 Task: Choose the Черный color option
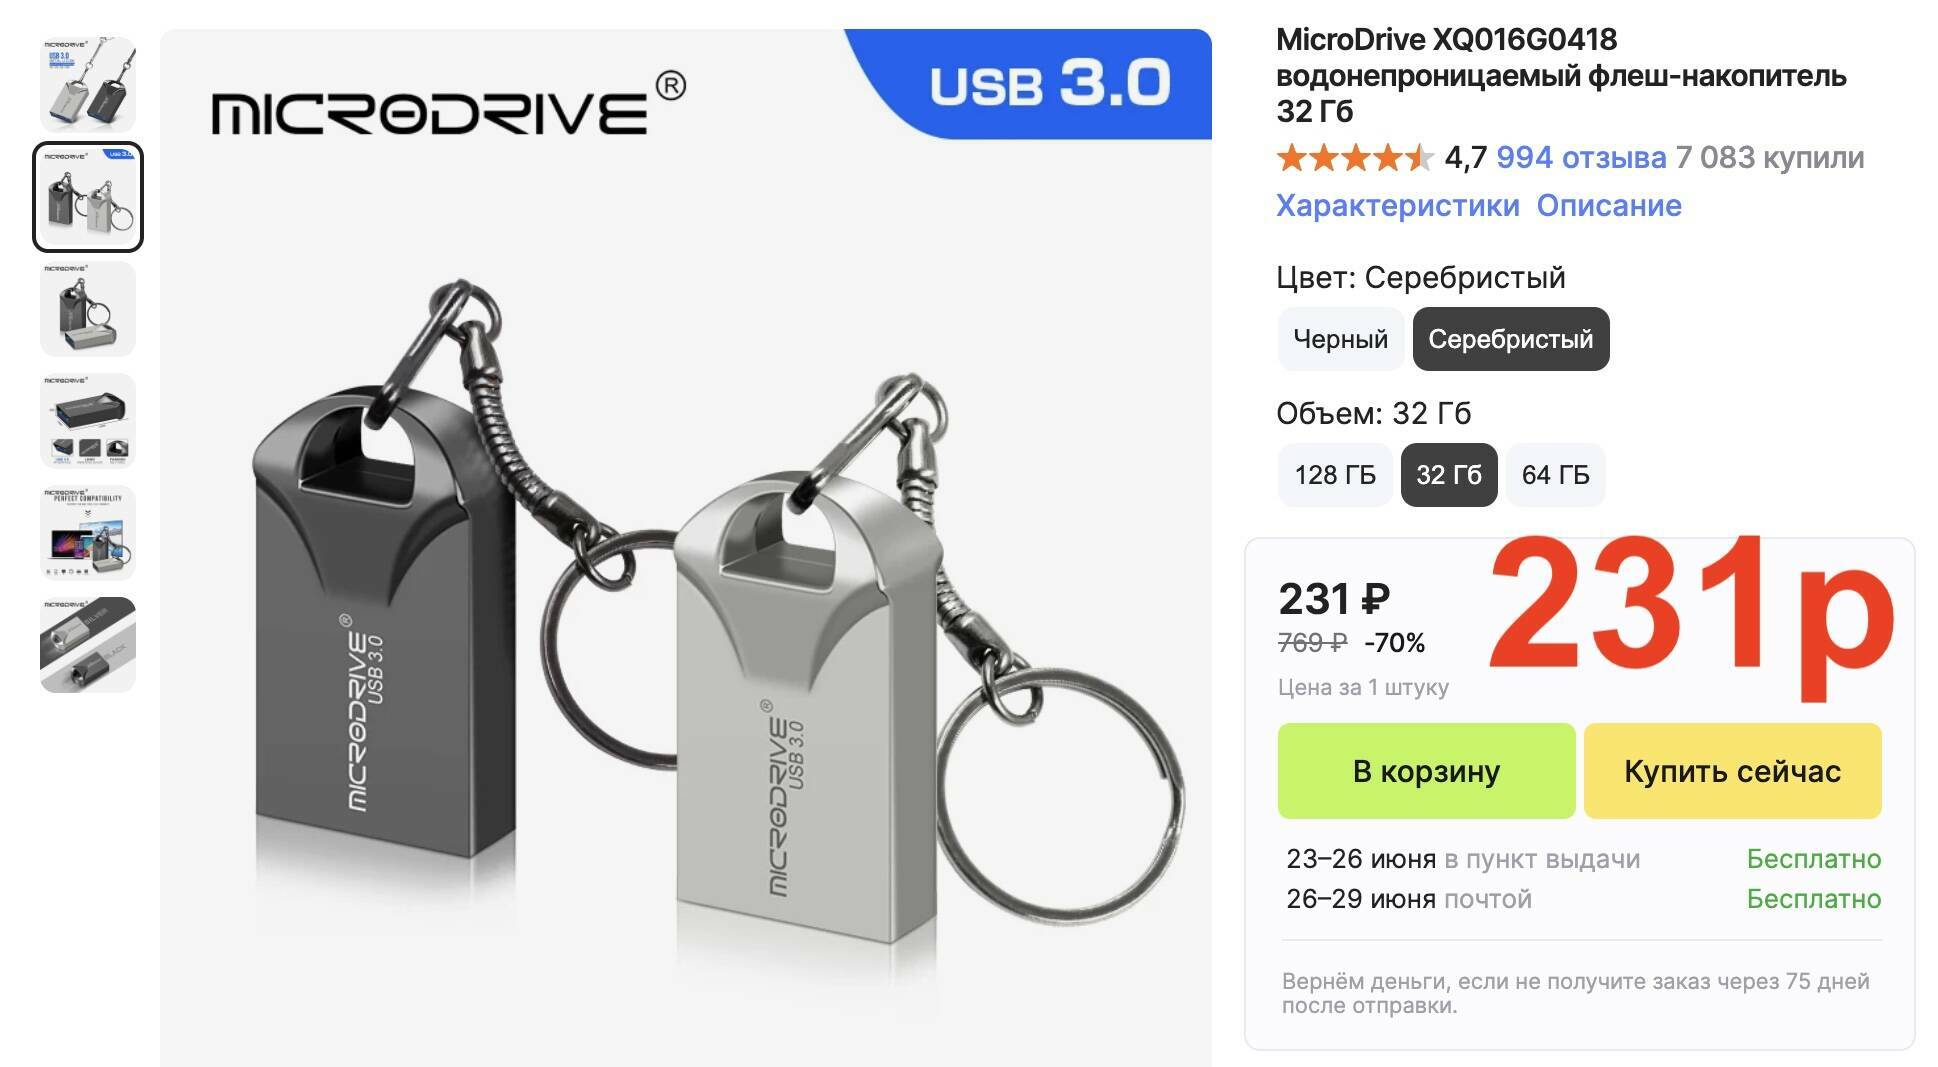pos(1340,339)
